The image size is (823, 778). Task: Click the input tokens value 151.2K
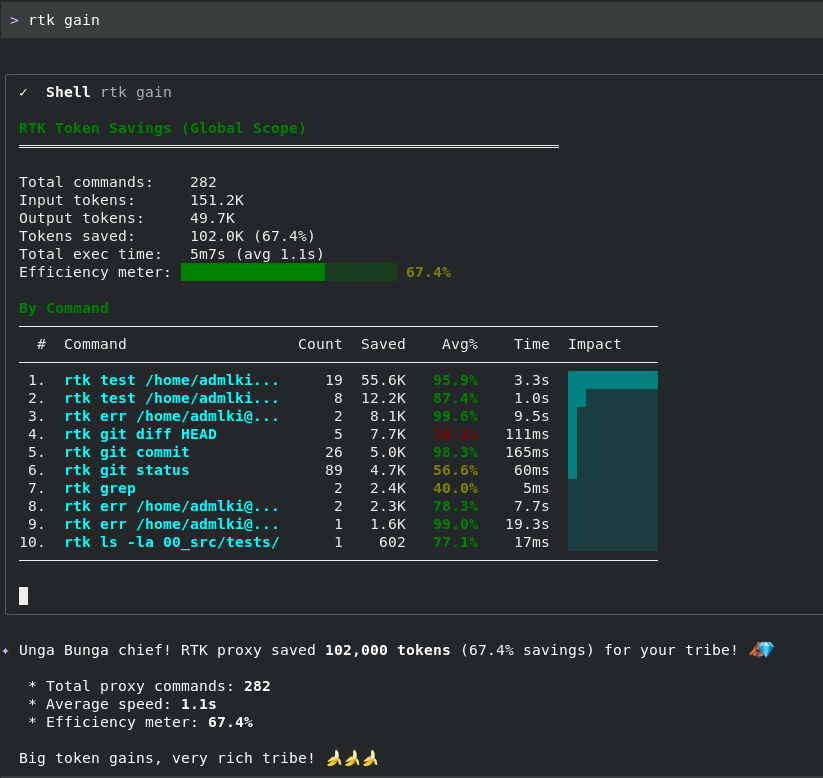point(217,200)
